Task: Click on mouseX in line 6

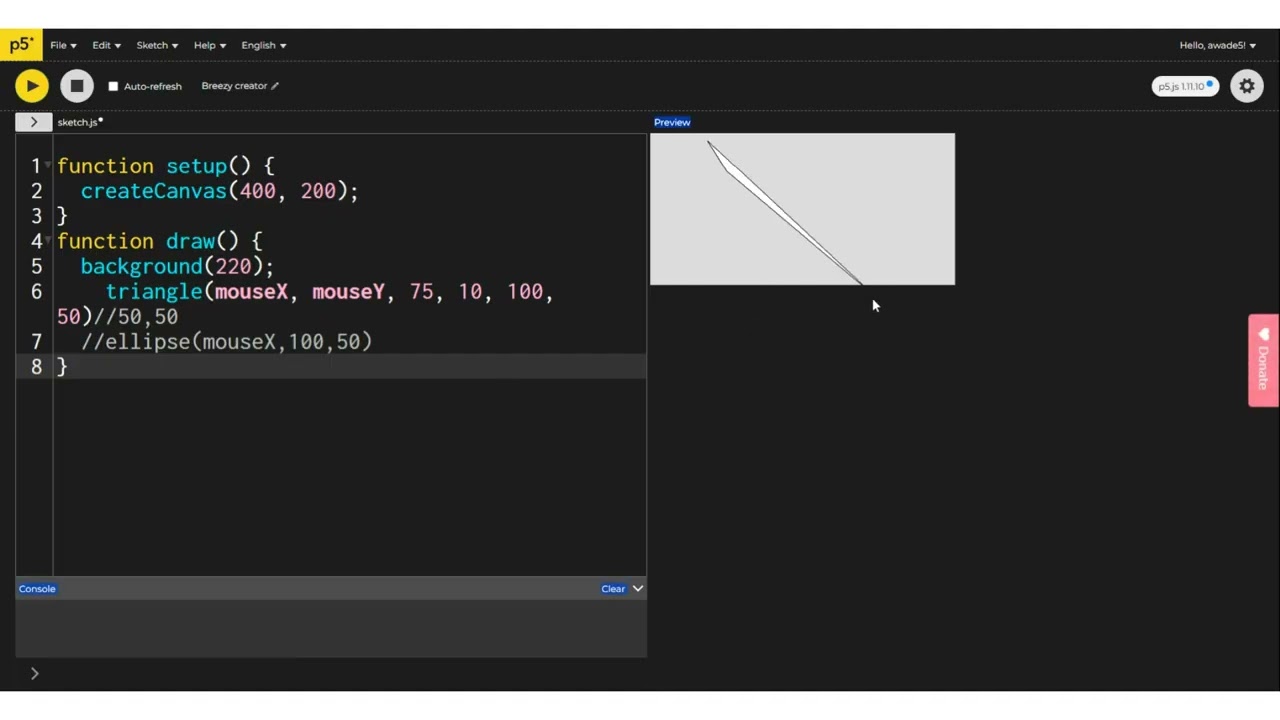Action: tap(251, 291)
